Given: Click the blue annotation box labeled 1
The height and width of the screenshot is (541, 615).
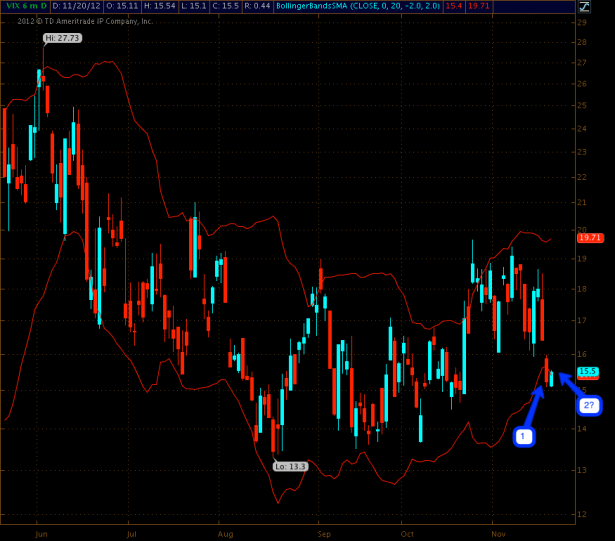Looking at the screenshot, I should (x=521, y=436).
